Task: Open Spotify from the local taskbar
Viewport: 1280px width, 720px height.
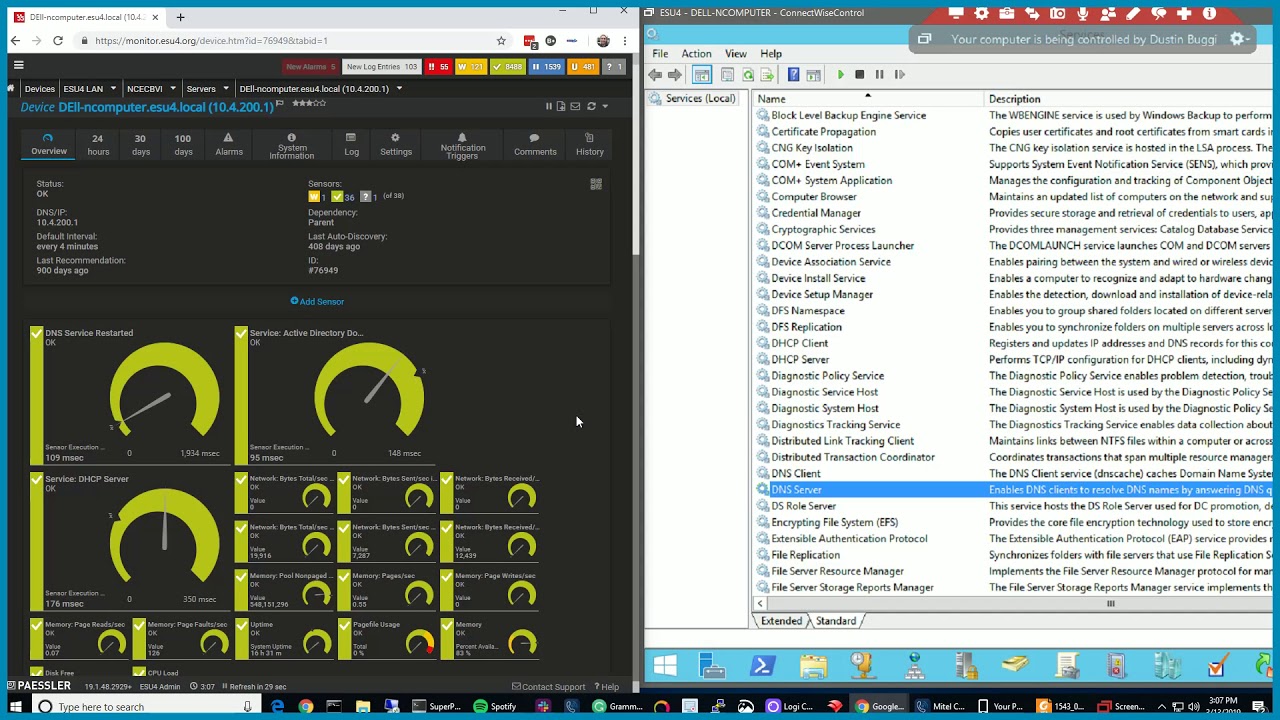Action: pyautogui.click(x=495, y=706)
